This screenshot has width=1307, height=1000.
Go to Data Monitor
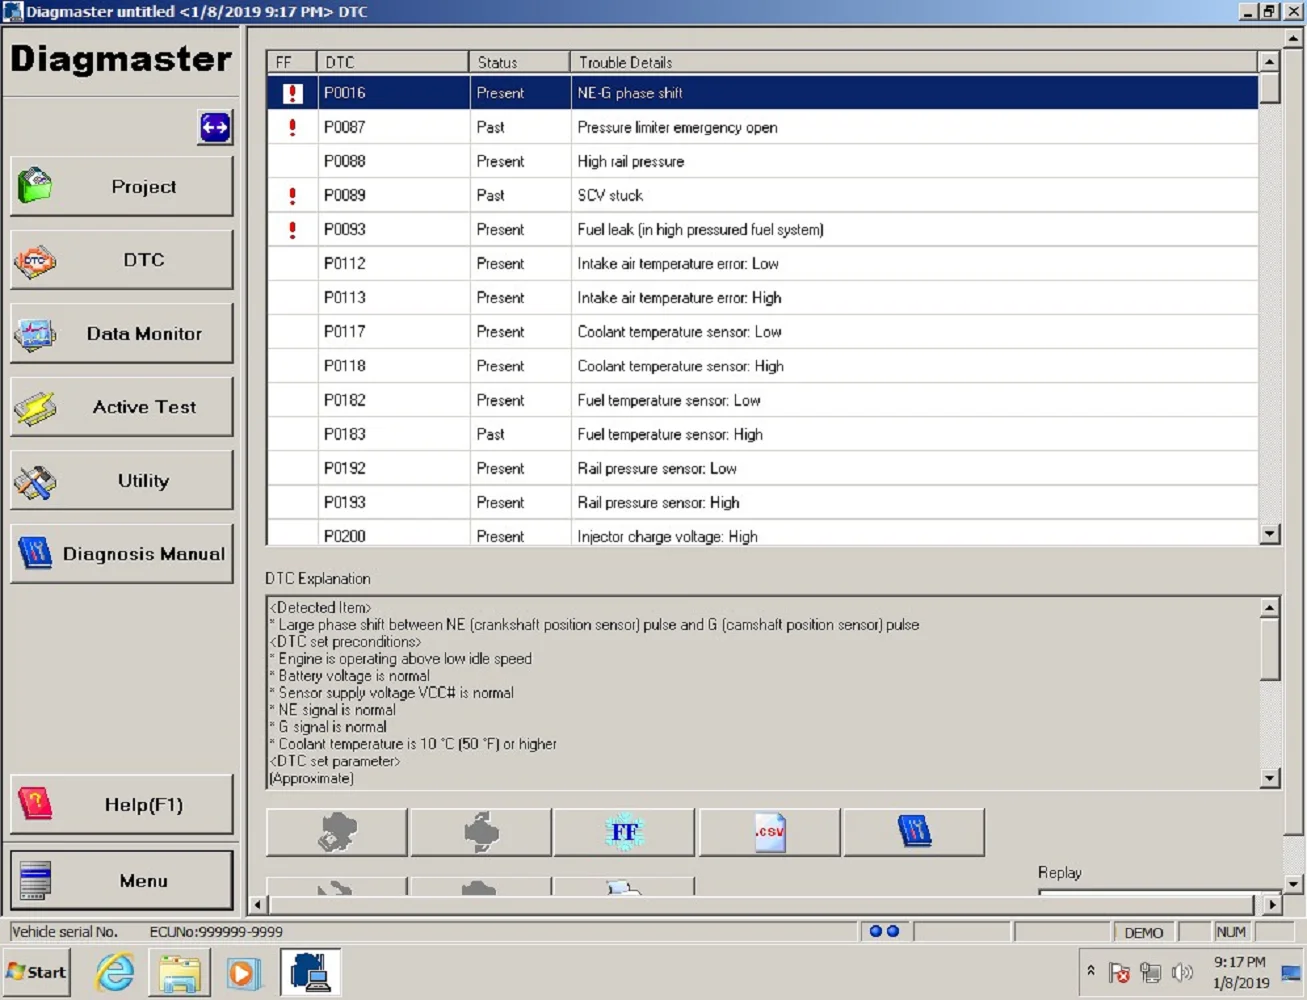pos(122,334)
